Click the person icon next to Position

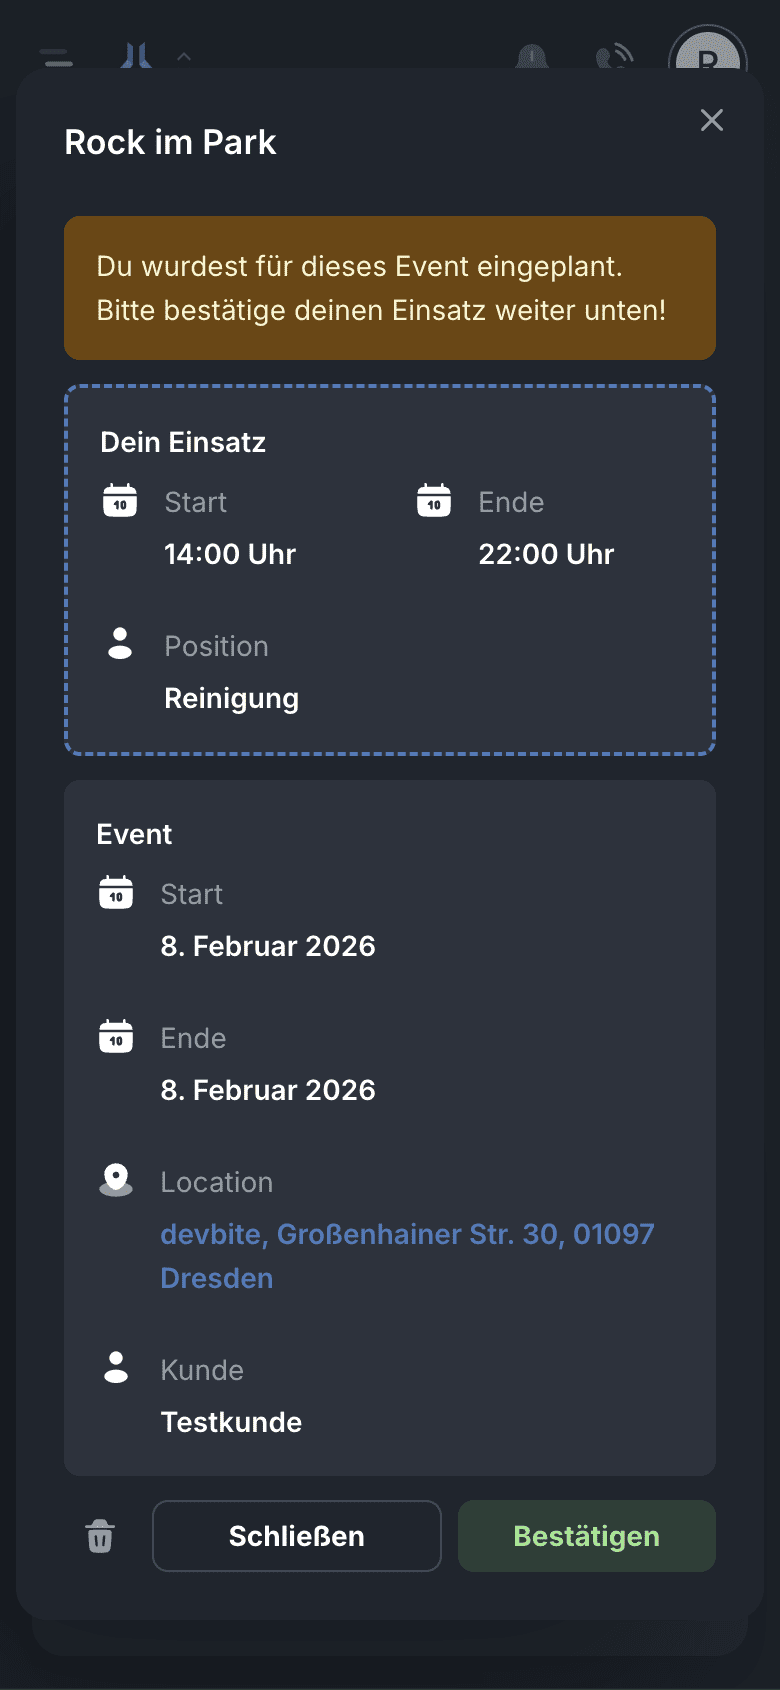click(x=120, y=644)
